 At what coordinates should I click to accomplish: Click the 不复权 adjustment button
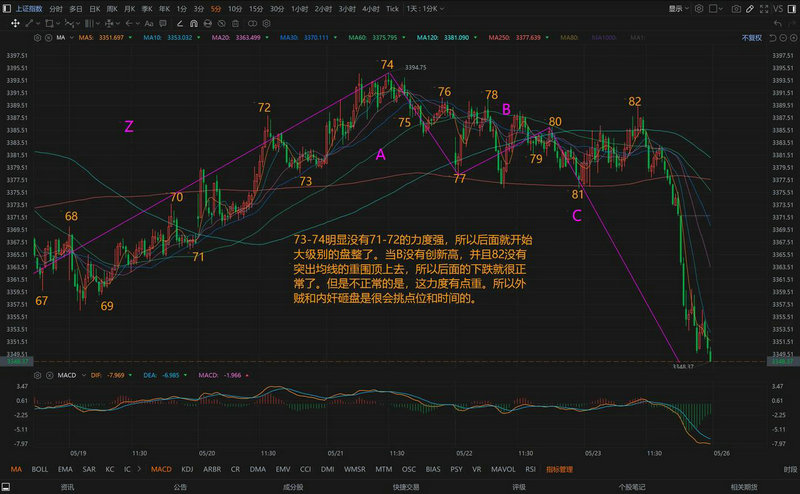click(751, 37)
